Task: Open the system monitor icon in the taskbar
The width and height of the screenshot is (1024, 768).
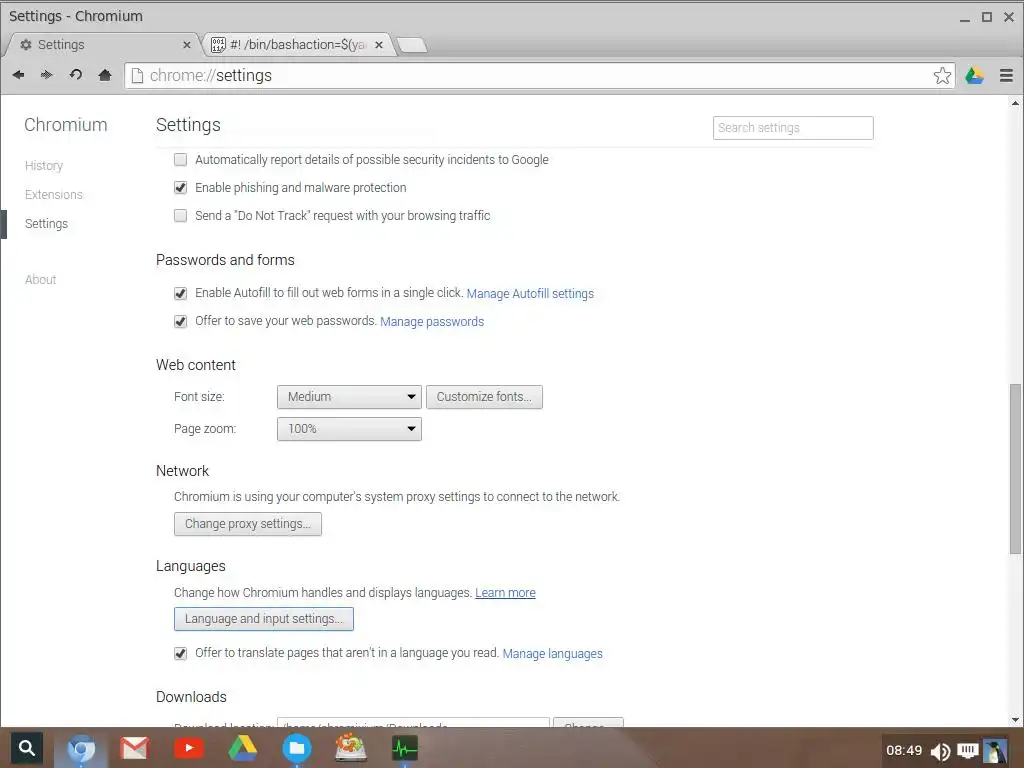Action: 404,748
